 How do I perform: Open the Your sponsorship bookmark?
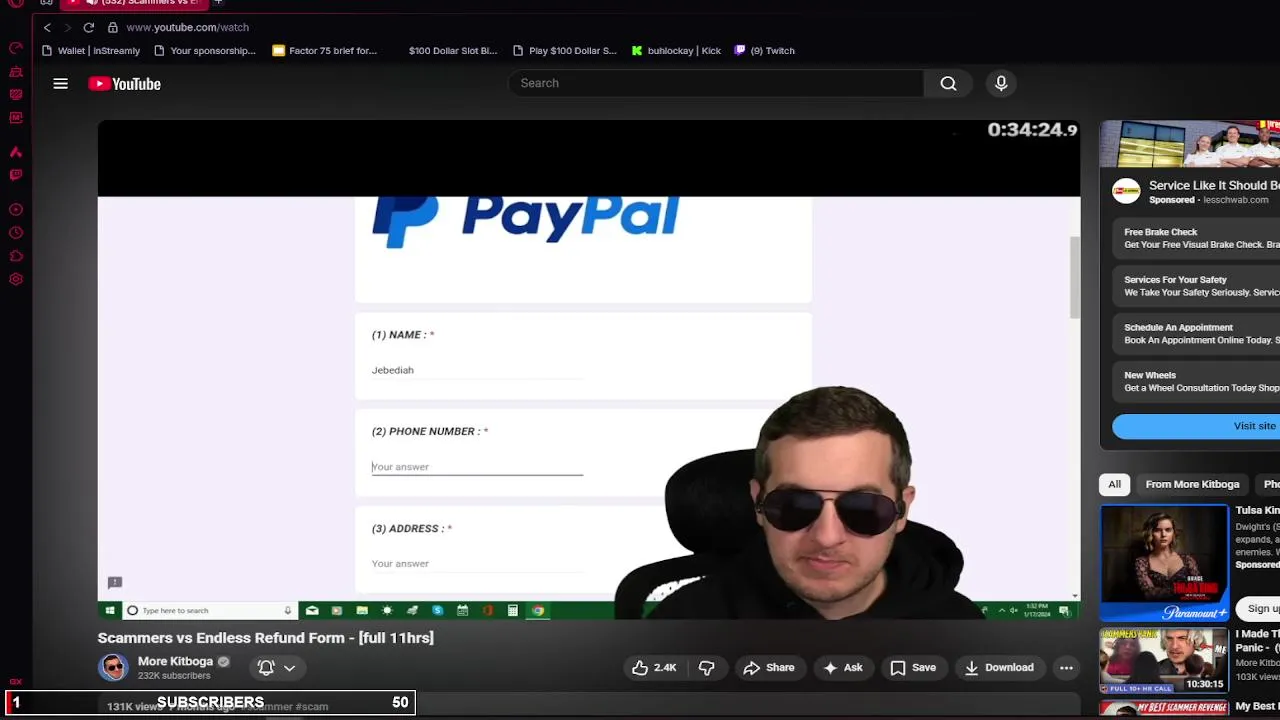tap(205, 51)
